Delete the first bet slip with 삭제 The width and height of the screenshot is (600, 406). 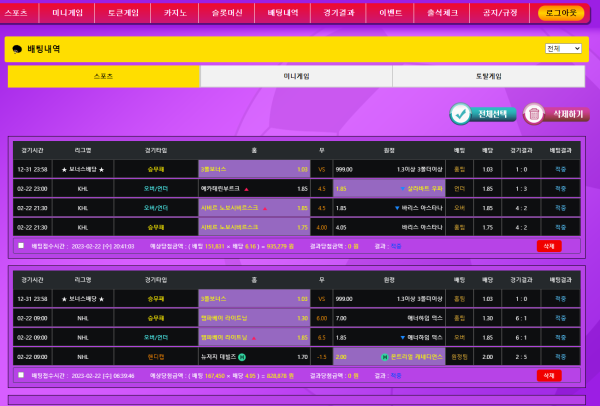coord(548,245)
